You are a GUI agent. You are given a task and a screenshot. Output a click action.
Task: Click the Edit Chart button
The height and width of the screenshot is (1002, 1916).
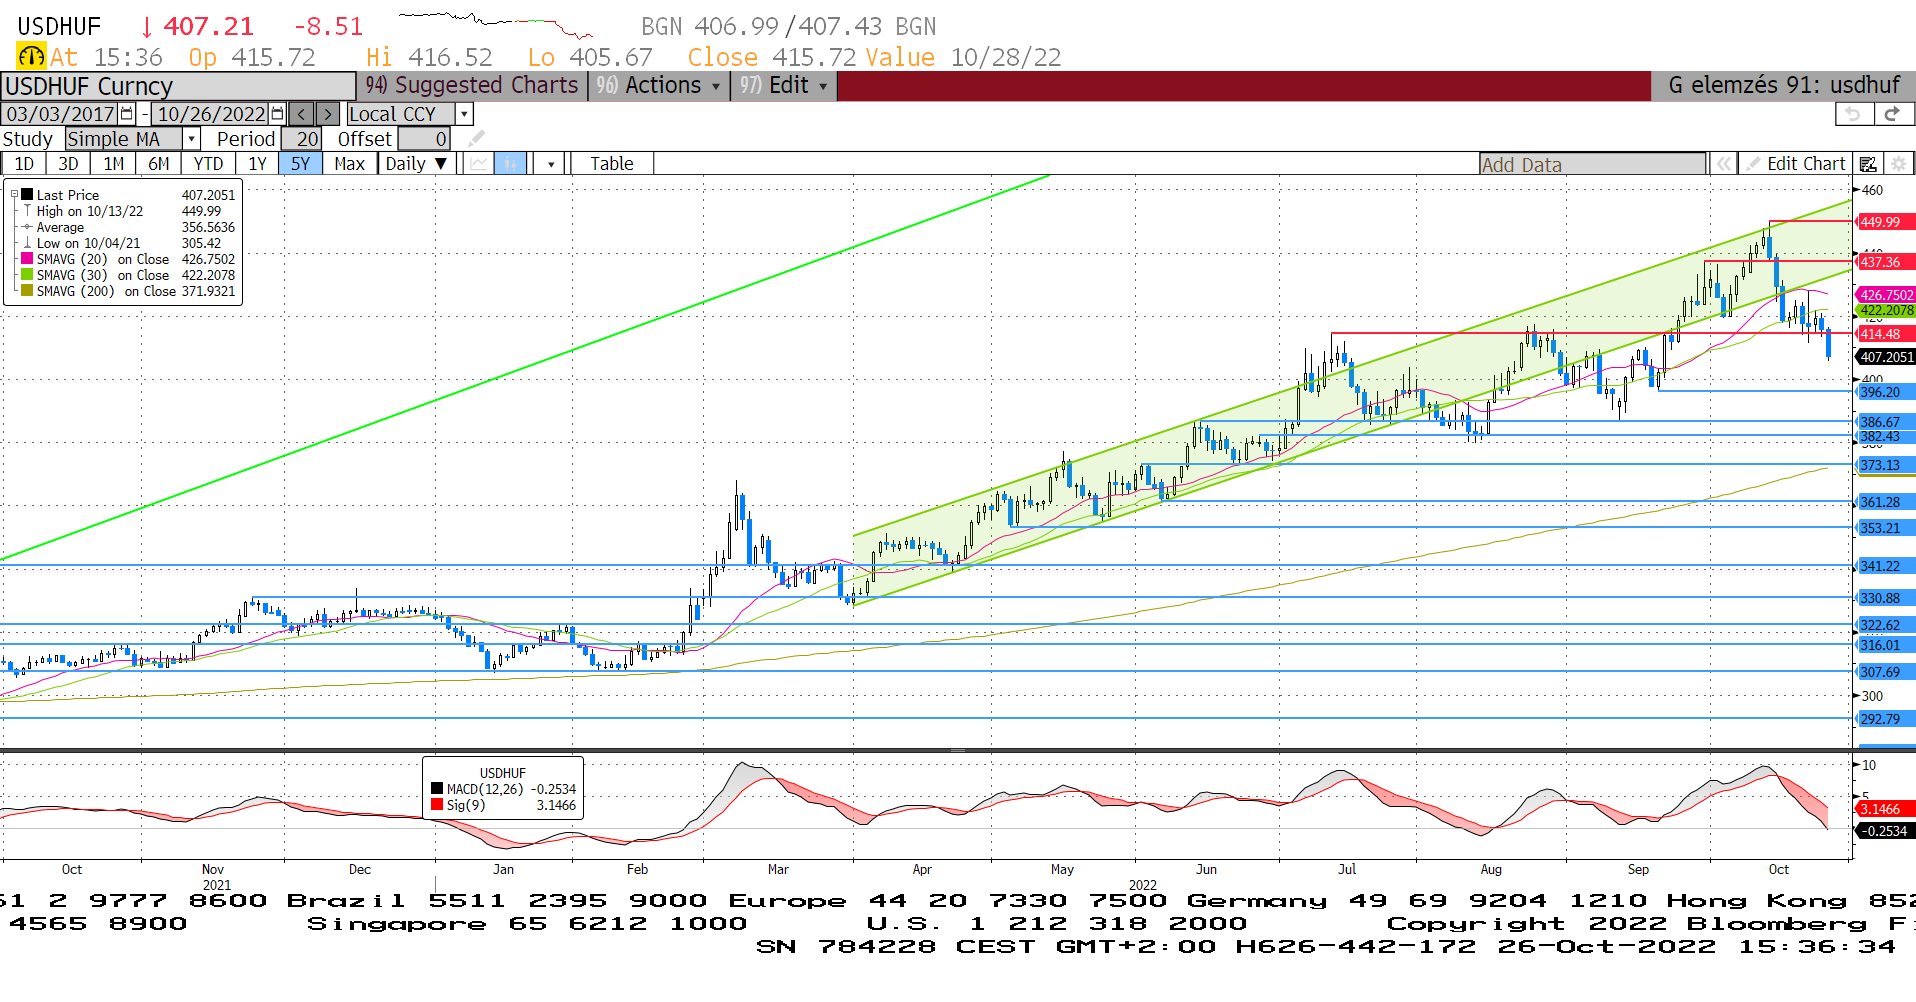click(x=1796, y=164)
